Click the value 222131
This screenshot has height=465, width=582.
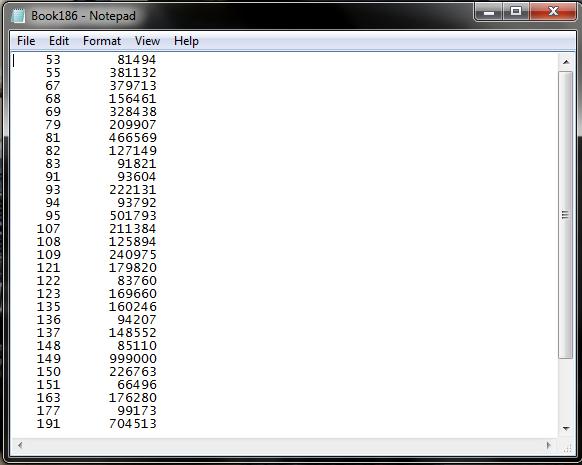(133, 189)
